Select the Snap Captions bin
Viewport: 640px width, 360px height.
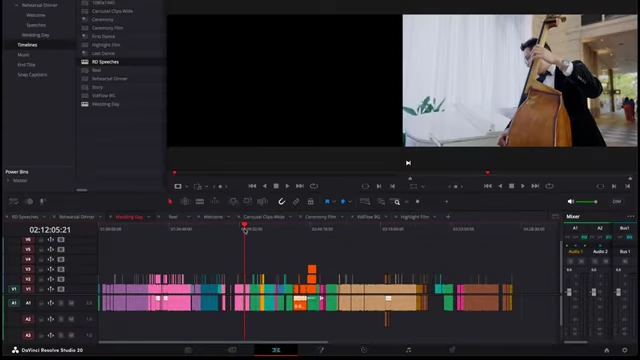tap(32, 75)
